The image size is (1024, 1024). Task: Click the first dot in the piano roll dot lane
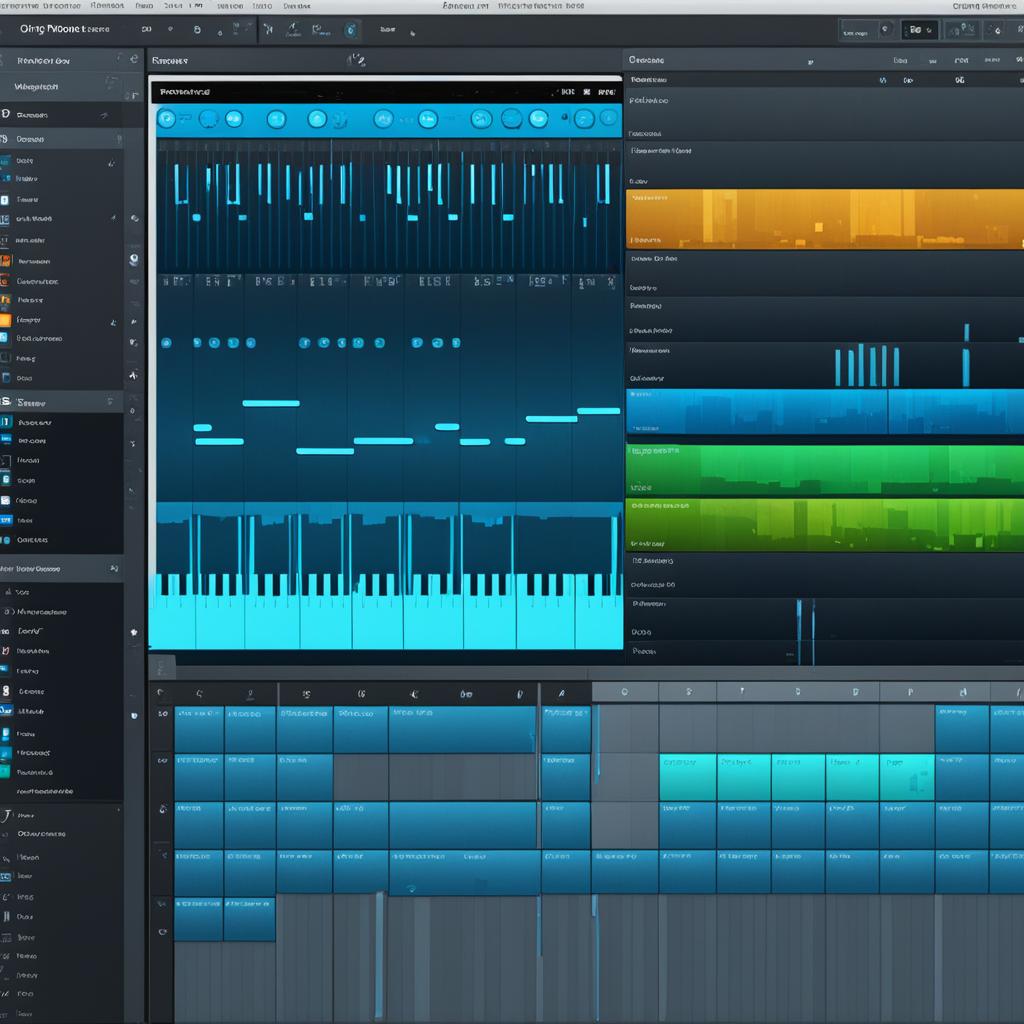click(167, 343)
